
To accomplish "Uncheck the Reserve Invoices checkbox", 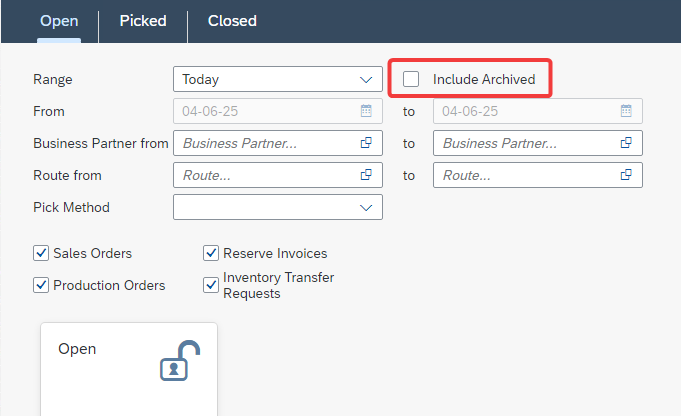I will (211, 253).
